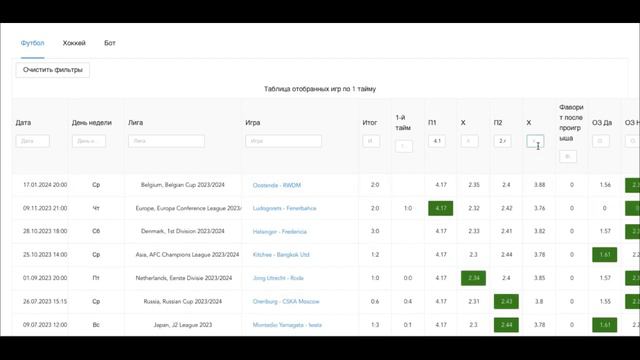Open the Kitchee - Bangkok Utd game link
This screenshot has width=640, height=360.
coord(281,254)
